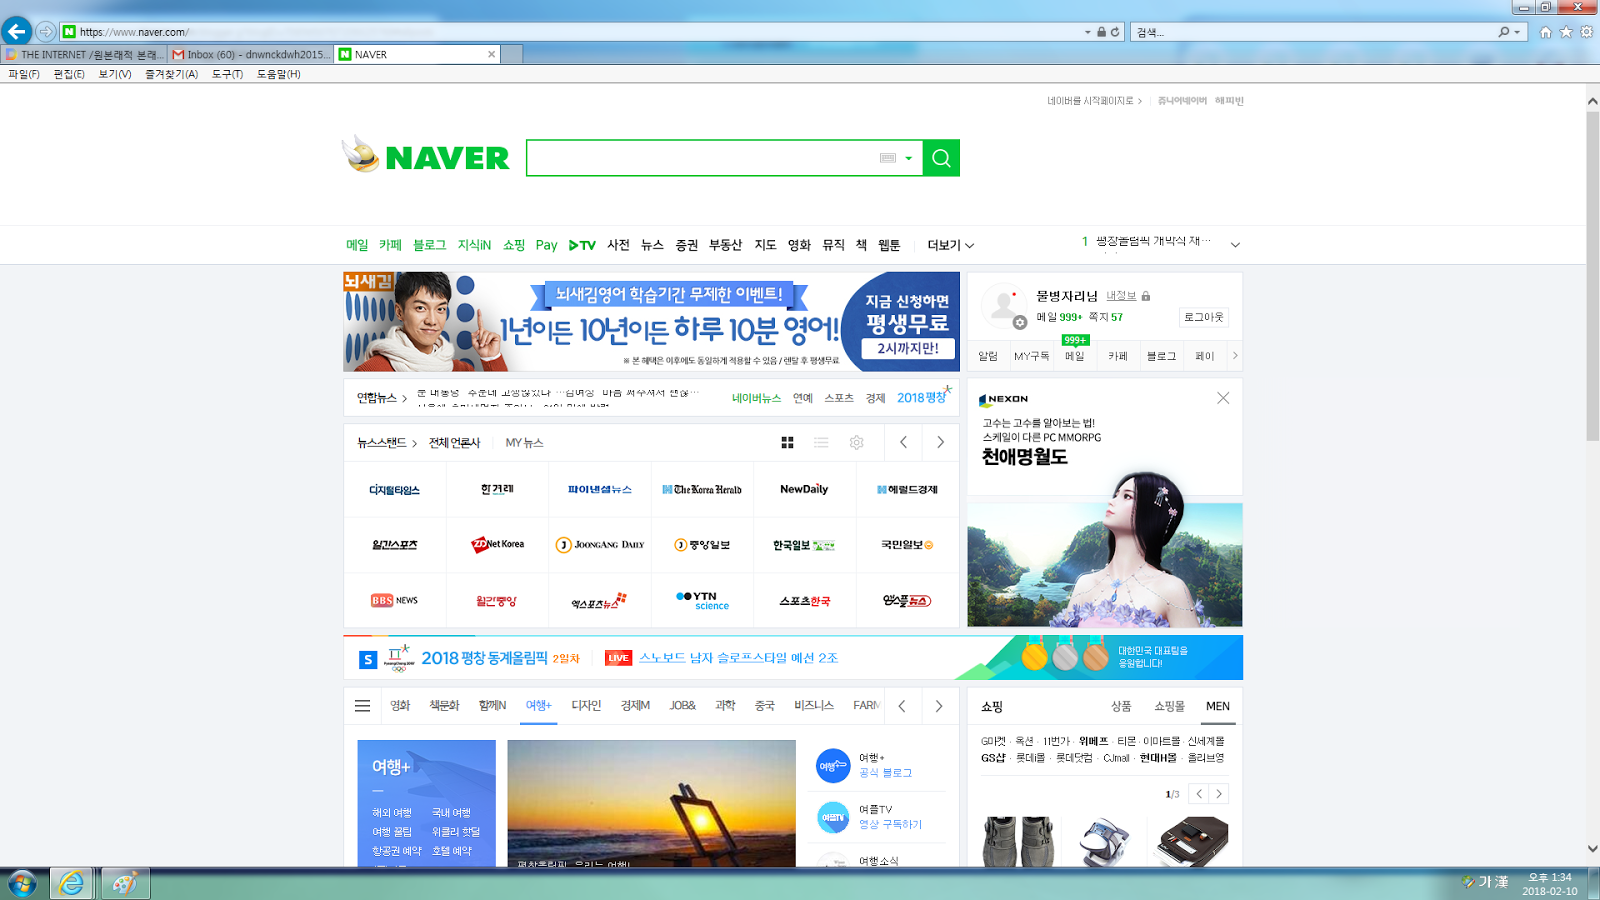
Task: Select the 영화 topic tab
Action: pyautogui.click(x=400, y=706)
